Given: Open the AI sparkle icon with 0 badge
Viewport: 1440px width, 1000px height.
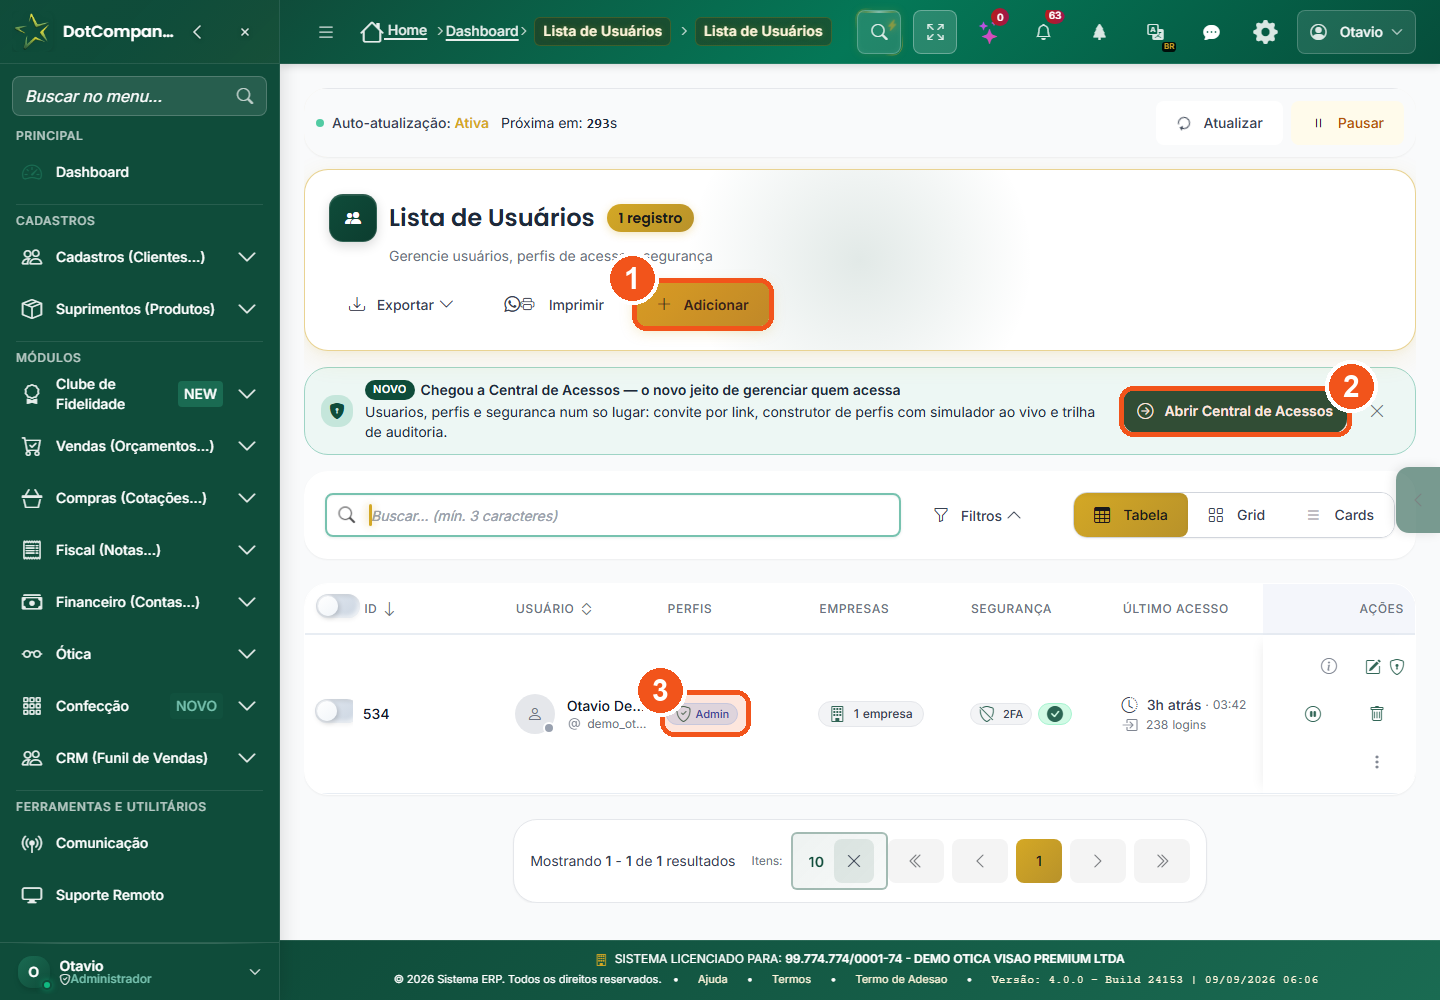Looking at the screenshot, I should (x=989, y=33).
